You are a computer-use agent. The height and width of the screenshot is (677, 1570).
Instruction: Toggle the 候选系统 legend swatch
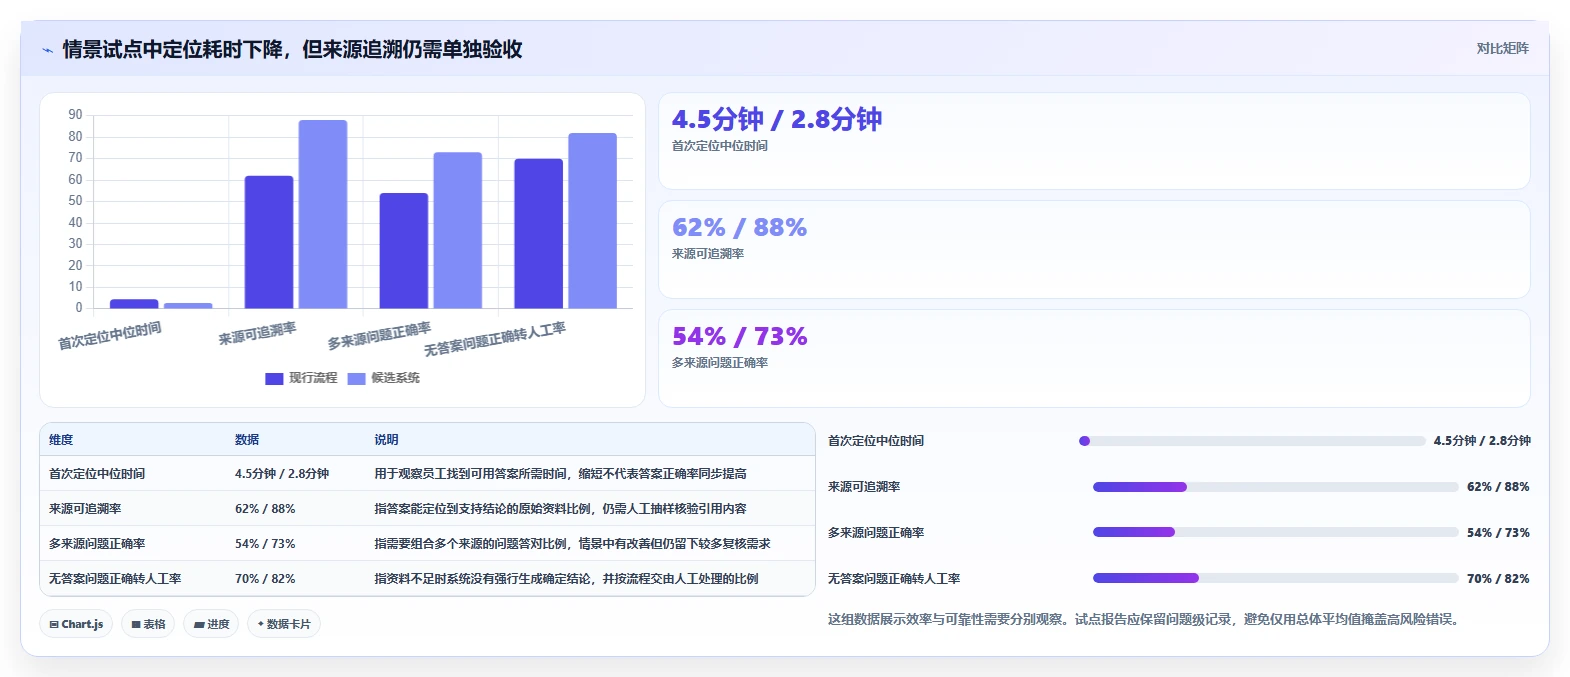pyautogui.click(x=356, y=378)
